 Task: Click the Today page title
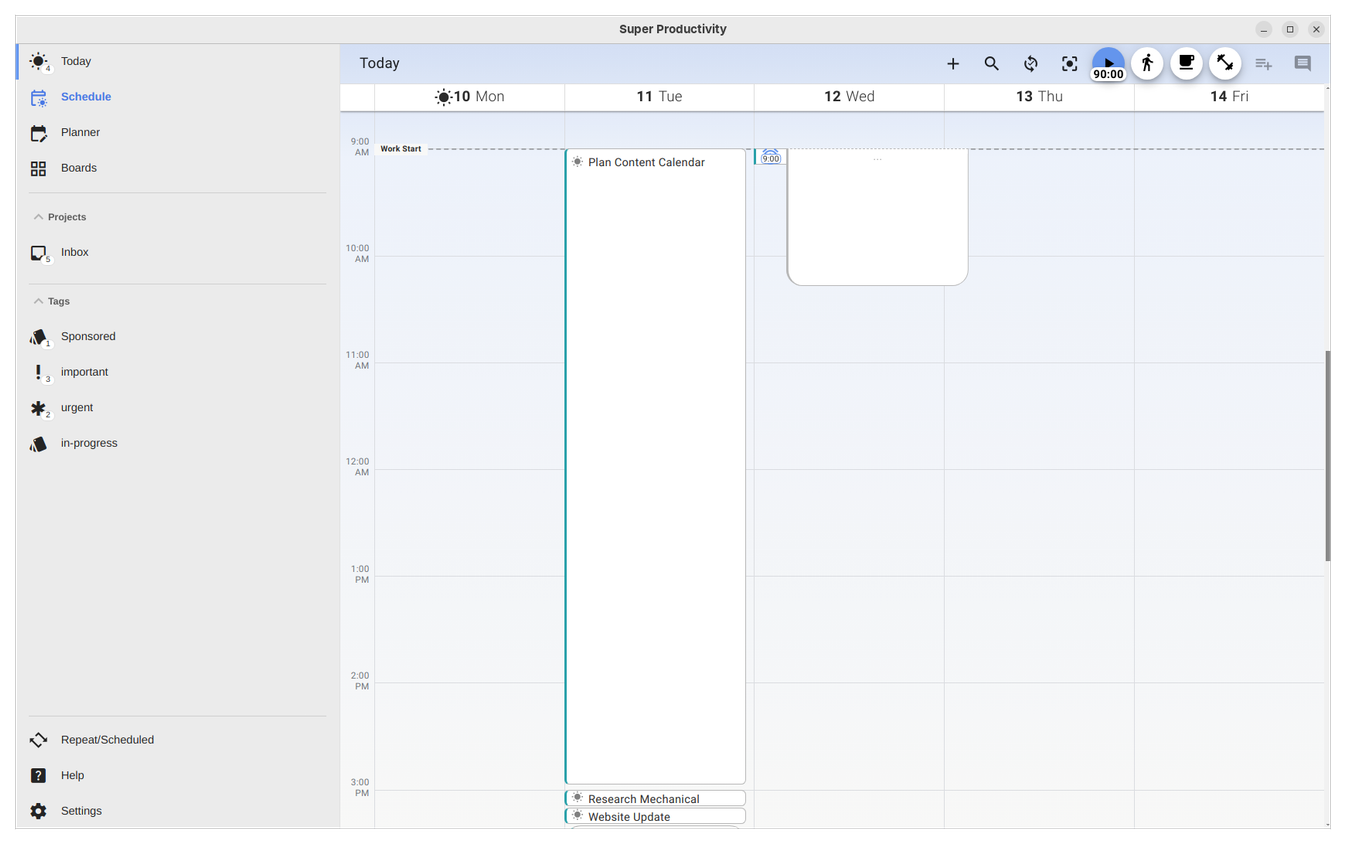(379, 63)
